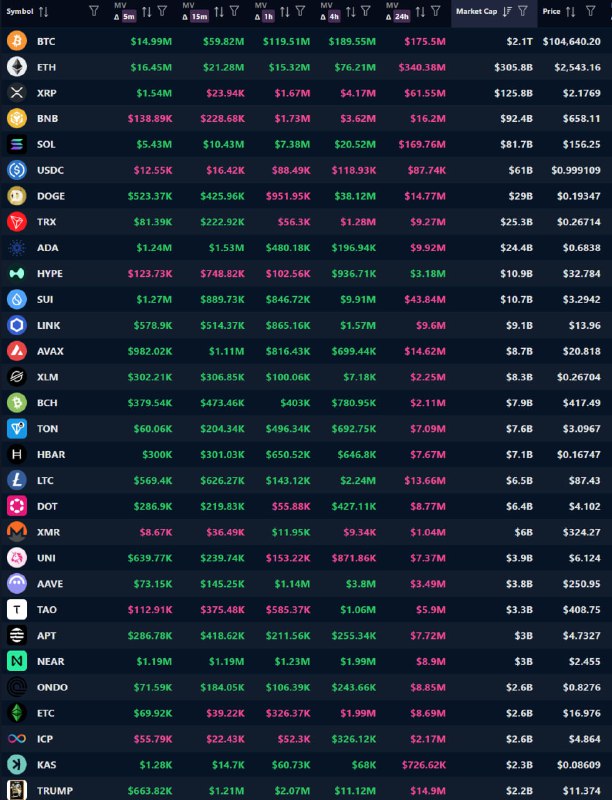The width and height of the screenshot is (612, 800).
Task: Click the ONDO coin icon
Action: point(17,687)
